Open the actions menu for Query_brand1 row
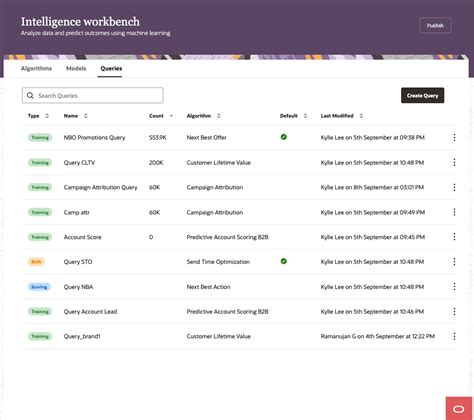The height and width of the screenshot is (420, 474). click(454, 336)
